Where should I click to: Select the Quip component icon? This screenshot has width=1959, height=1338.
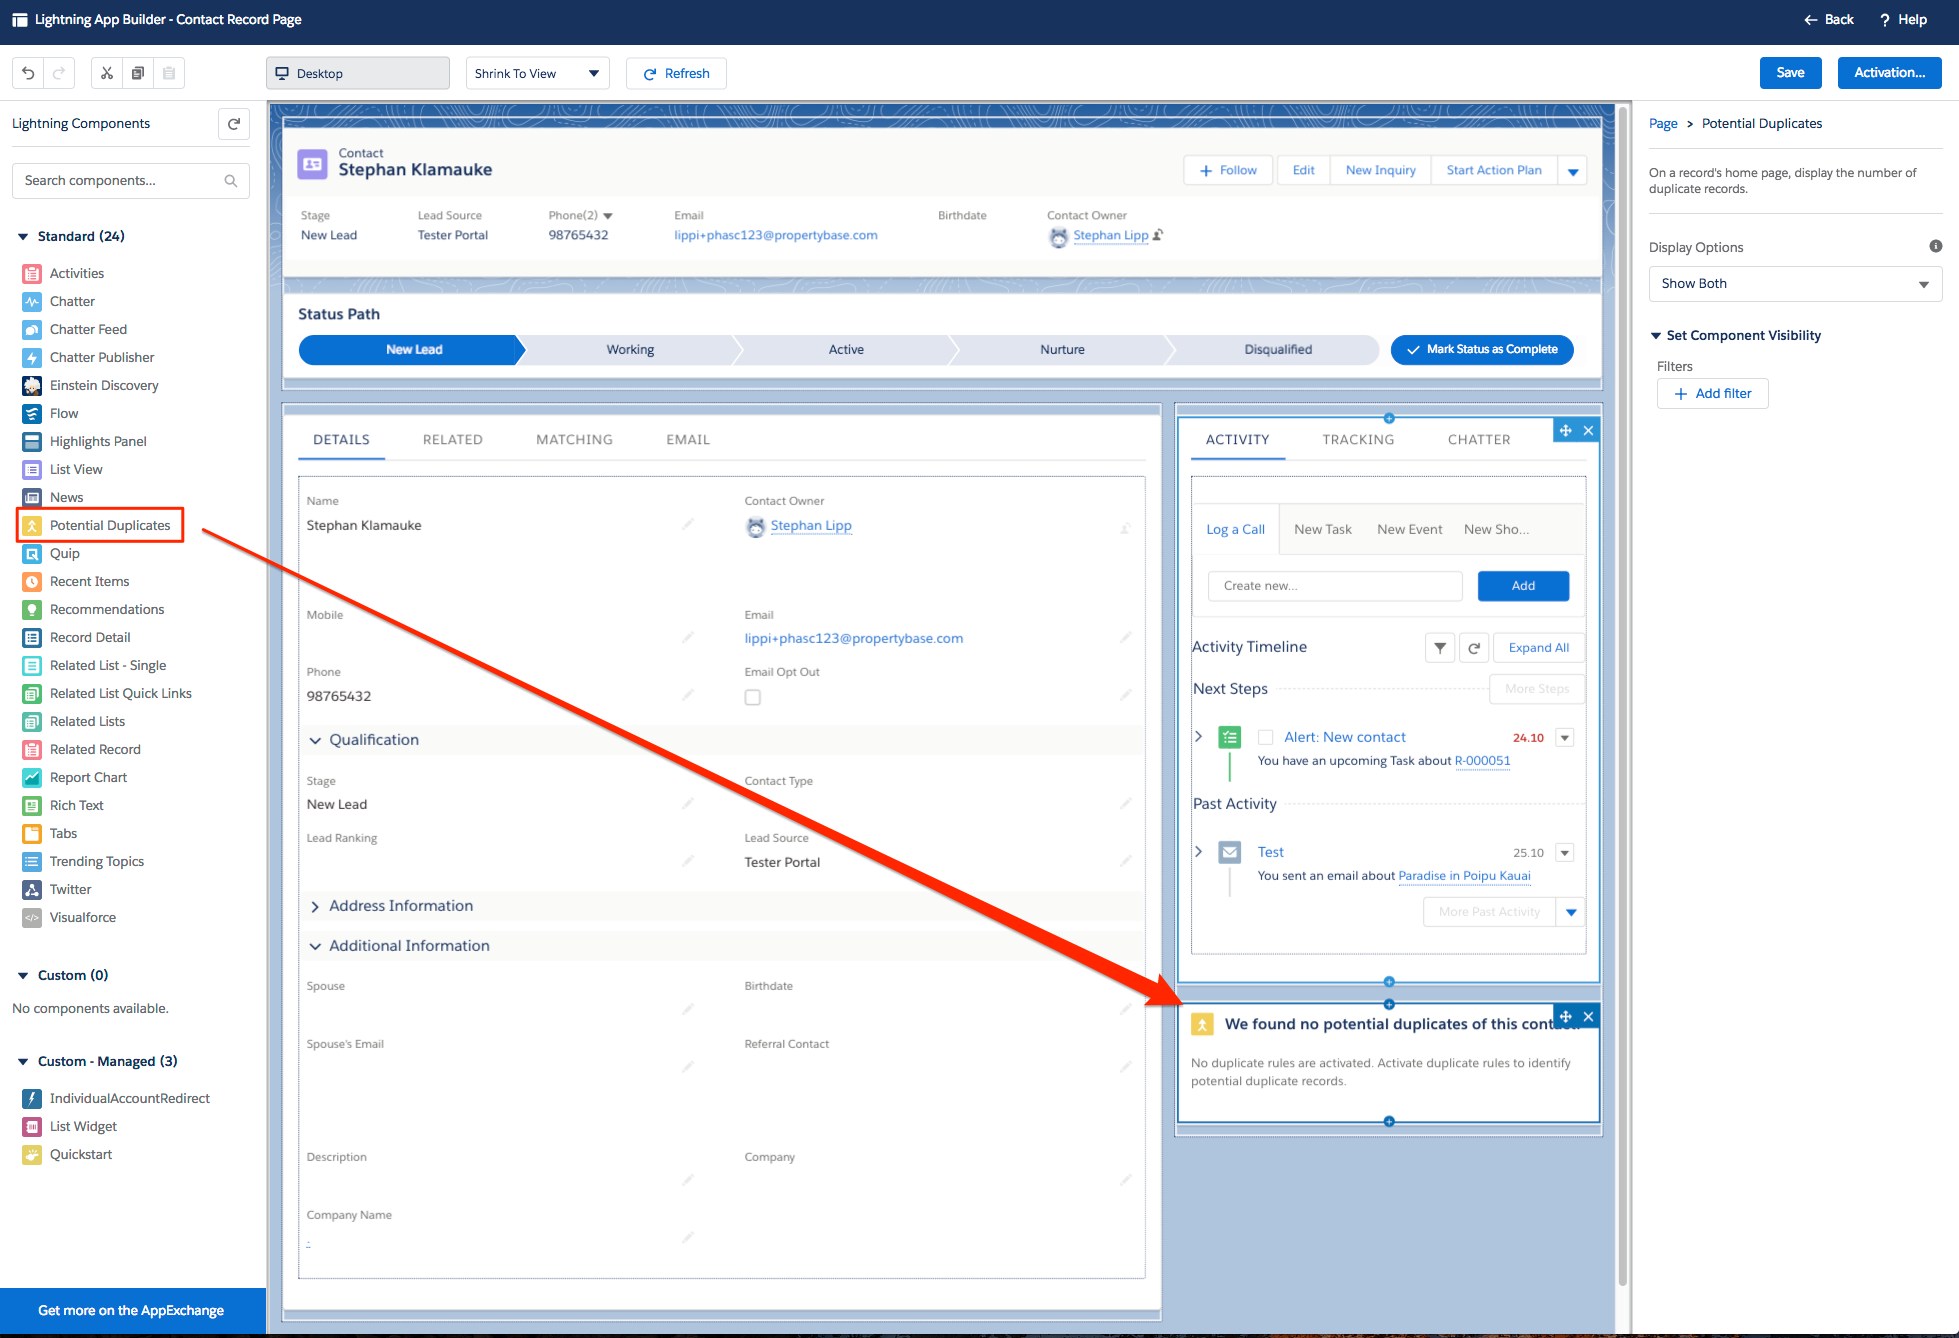pyautogui.click(x=32, y=553)
